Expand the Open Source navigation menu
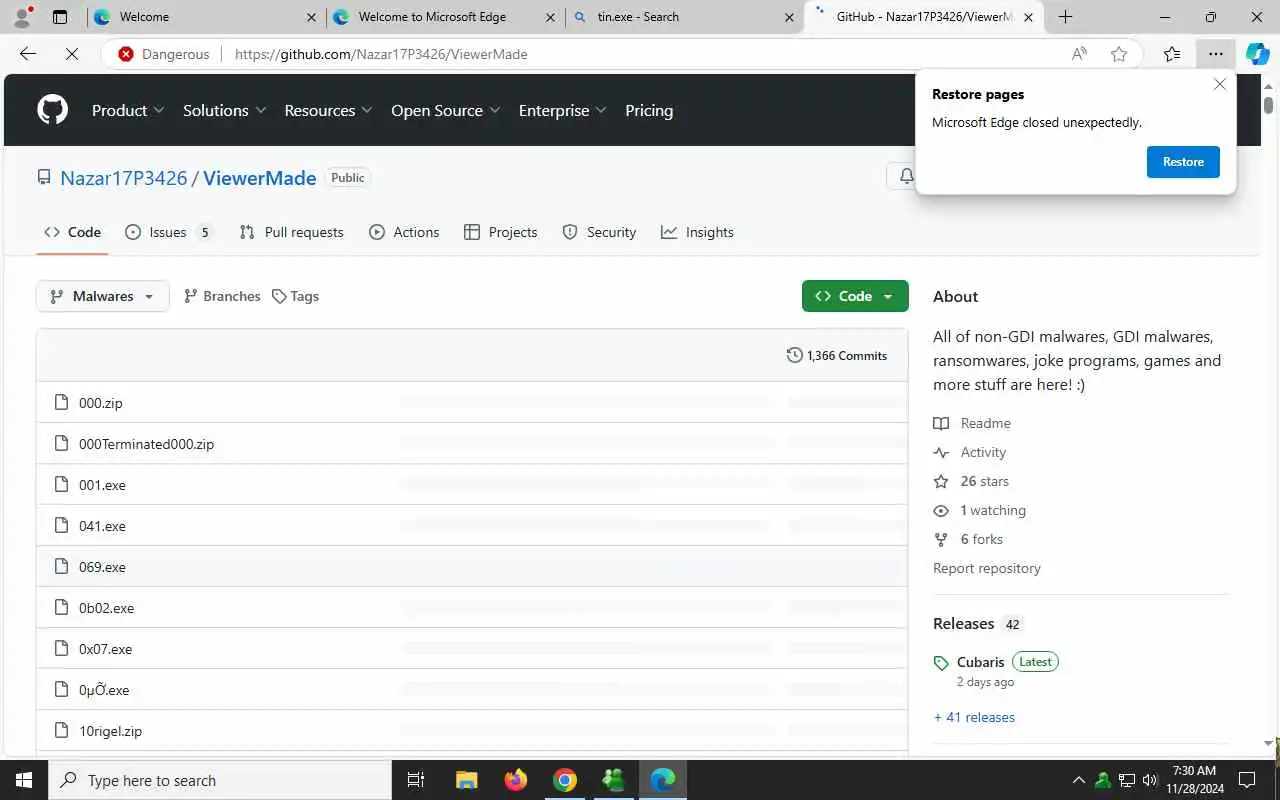This screenshot has width=1280, height=800. pos(445,110)
